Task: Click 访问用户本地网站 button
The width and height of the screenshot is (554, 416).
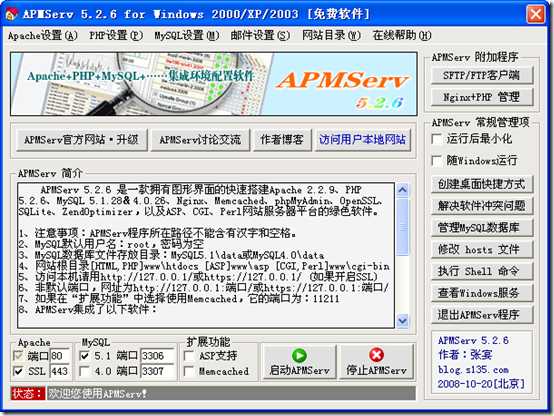Action: (x=363, y=140)
